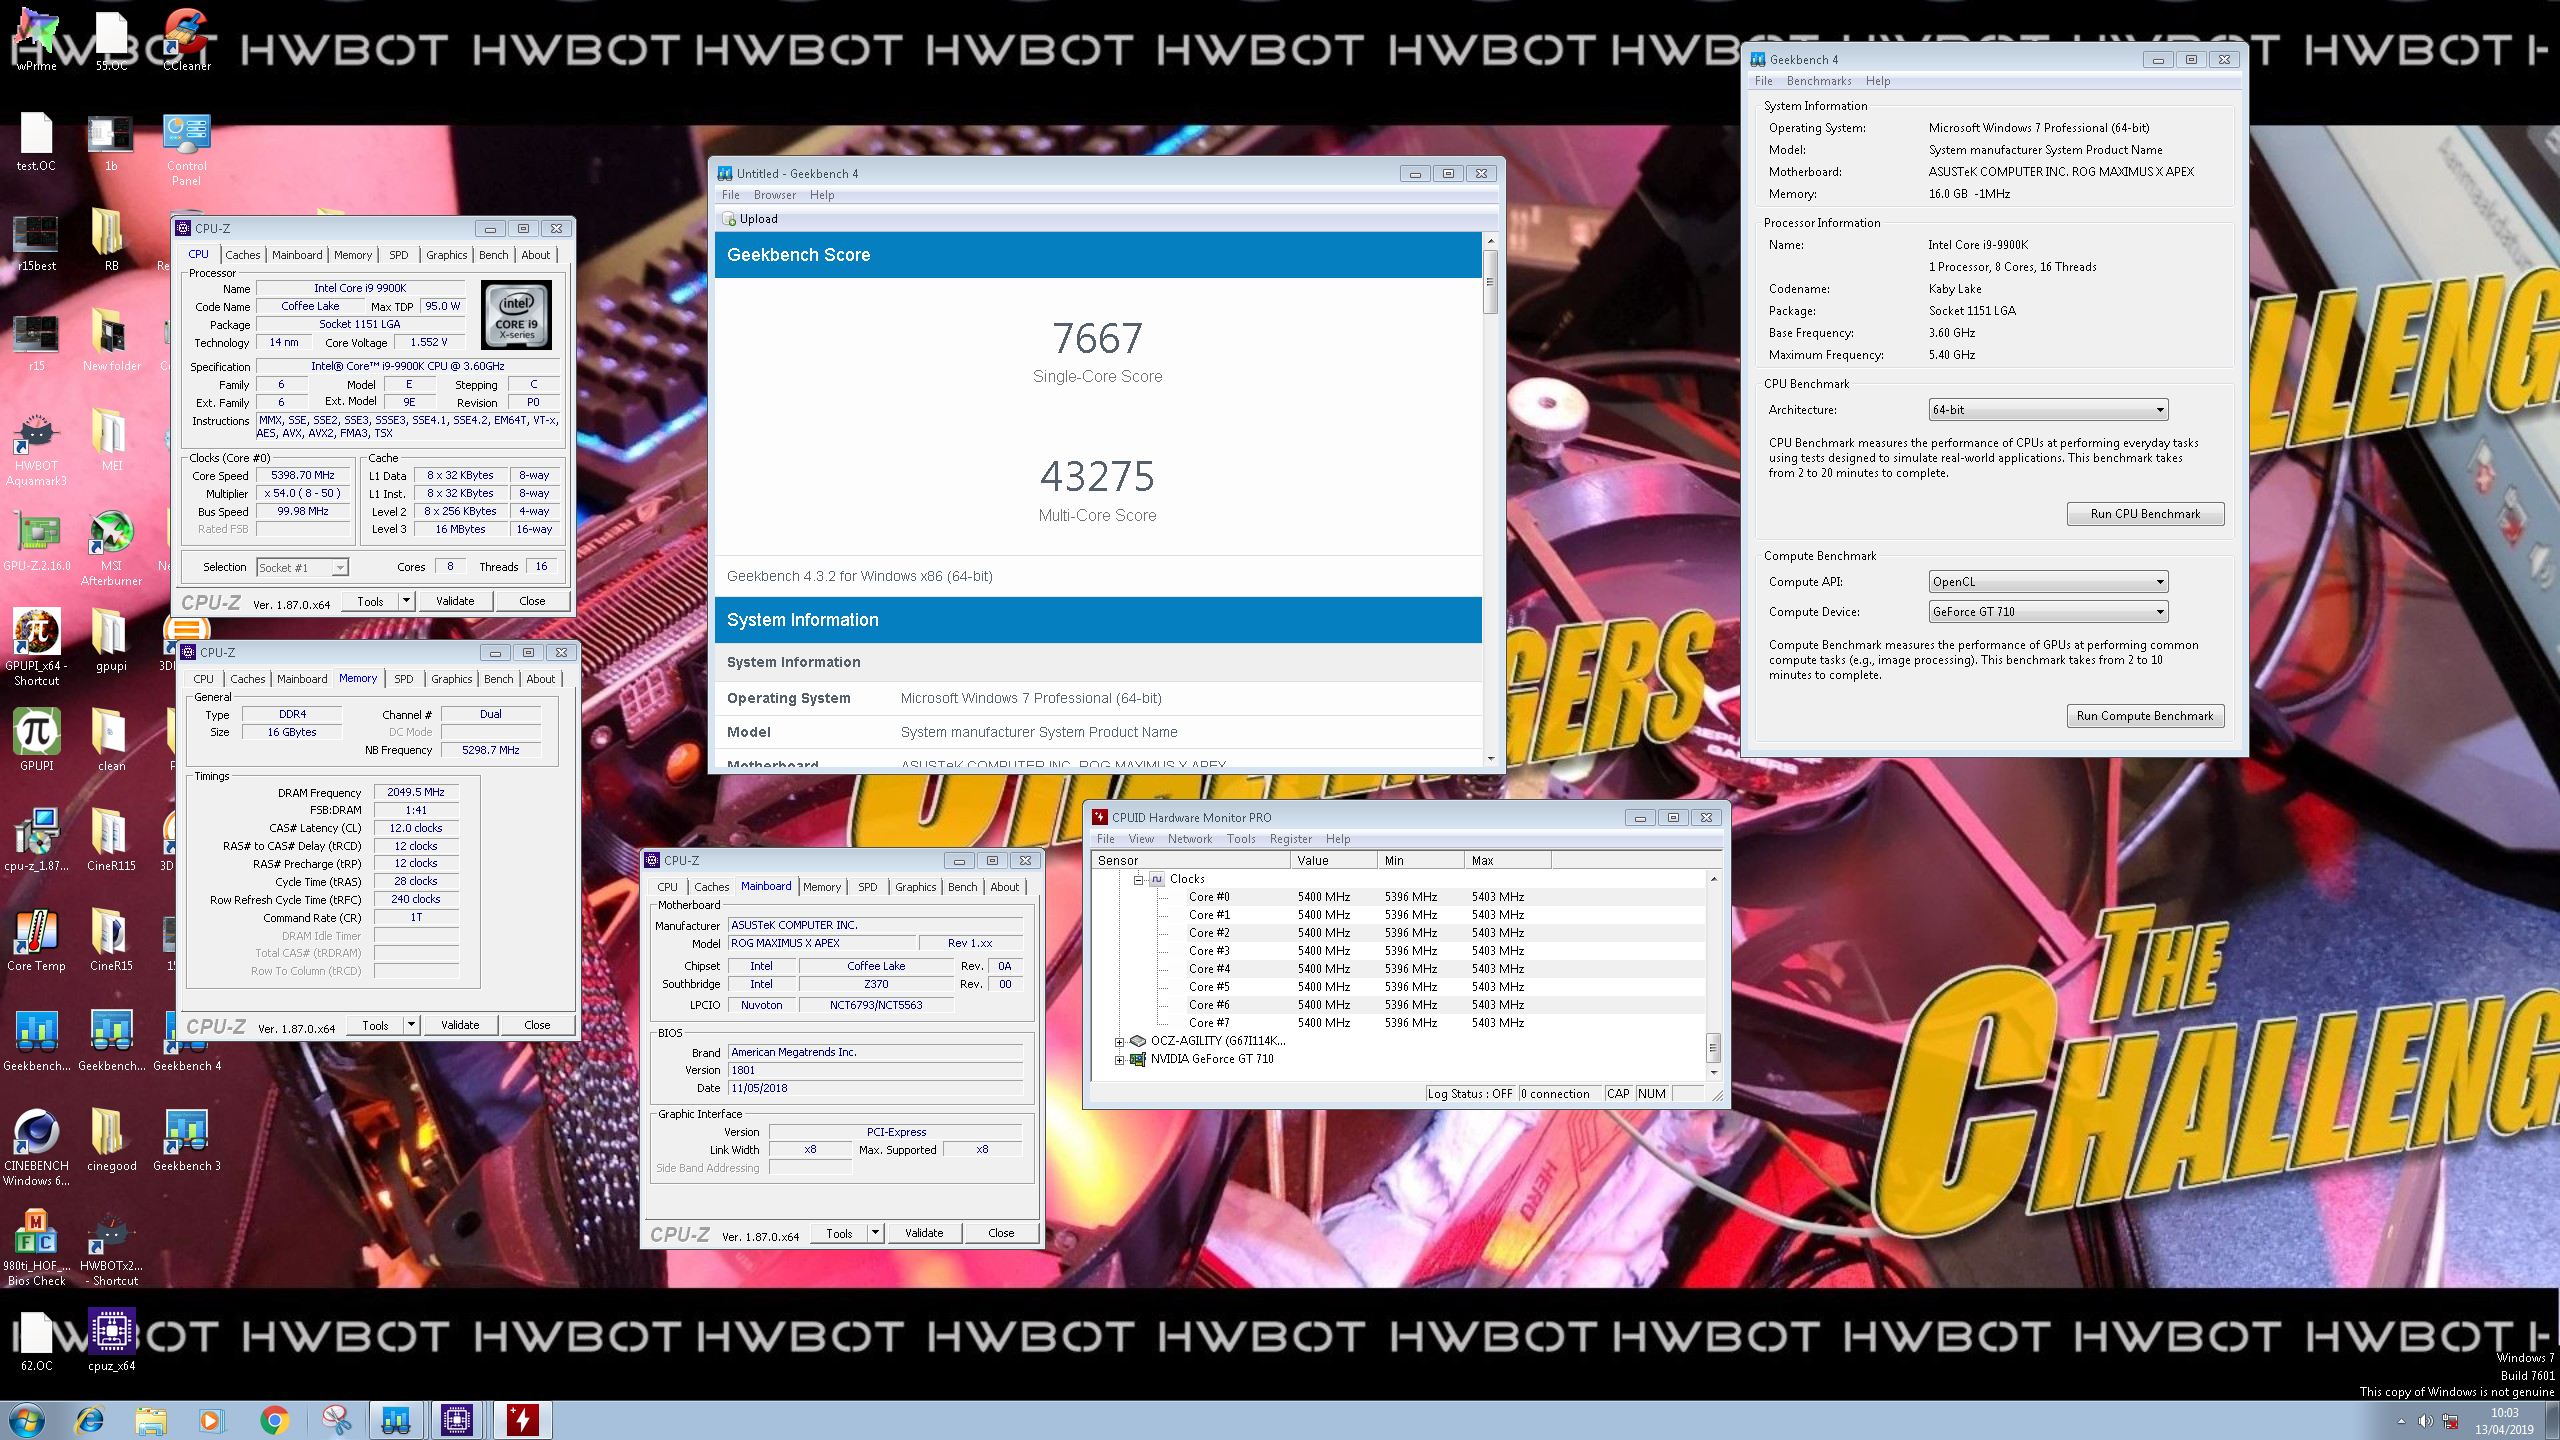Select the Core #7 row in HWMonitor

click(1398, 1023)
